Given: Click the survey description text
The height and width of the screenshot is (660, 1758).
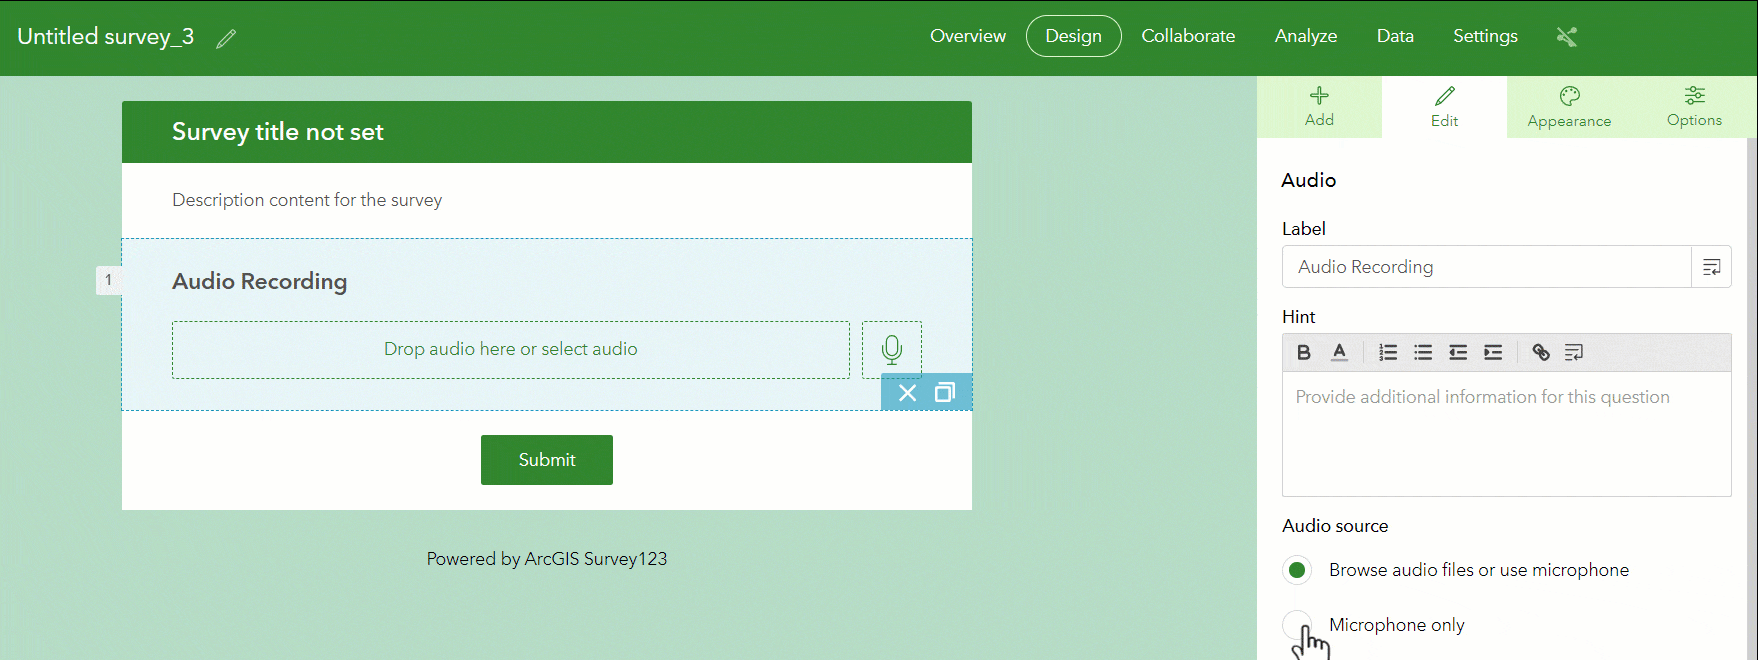Looking at the screenshot, I should tap(307, 200).
